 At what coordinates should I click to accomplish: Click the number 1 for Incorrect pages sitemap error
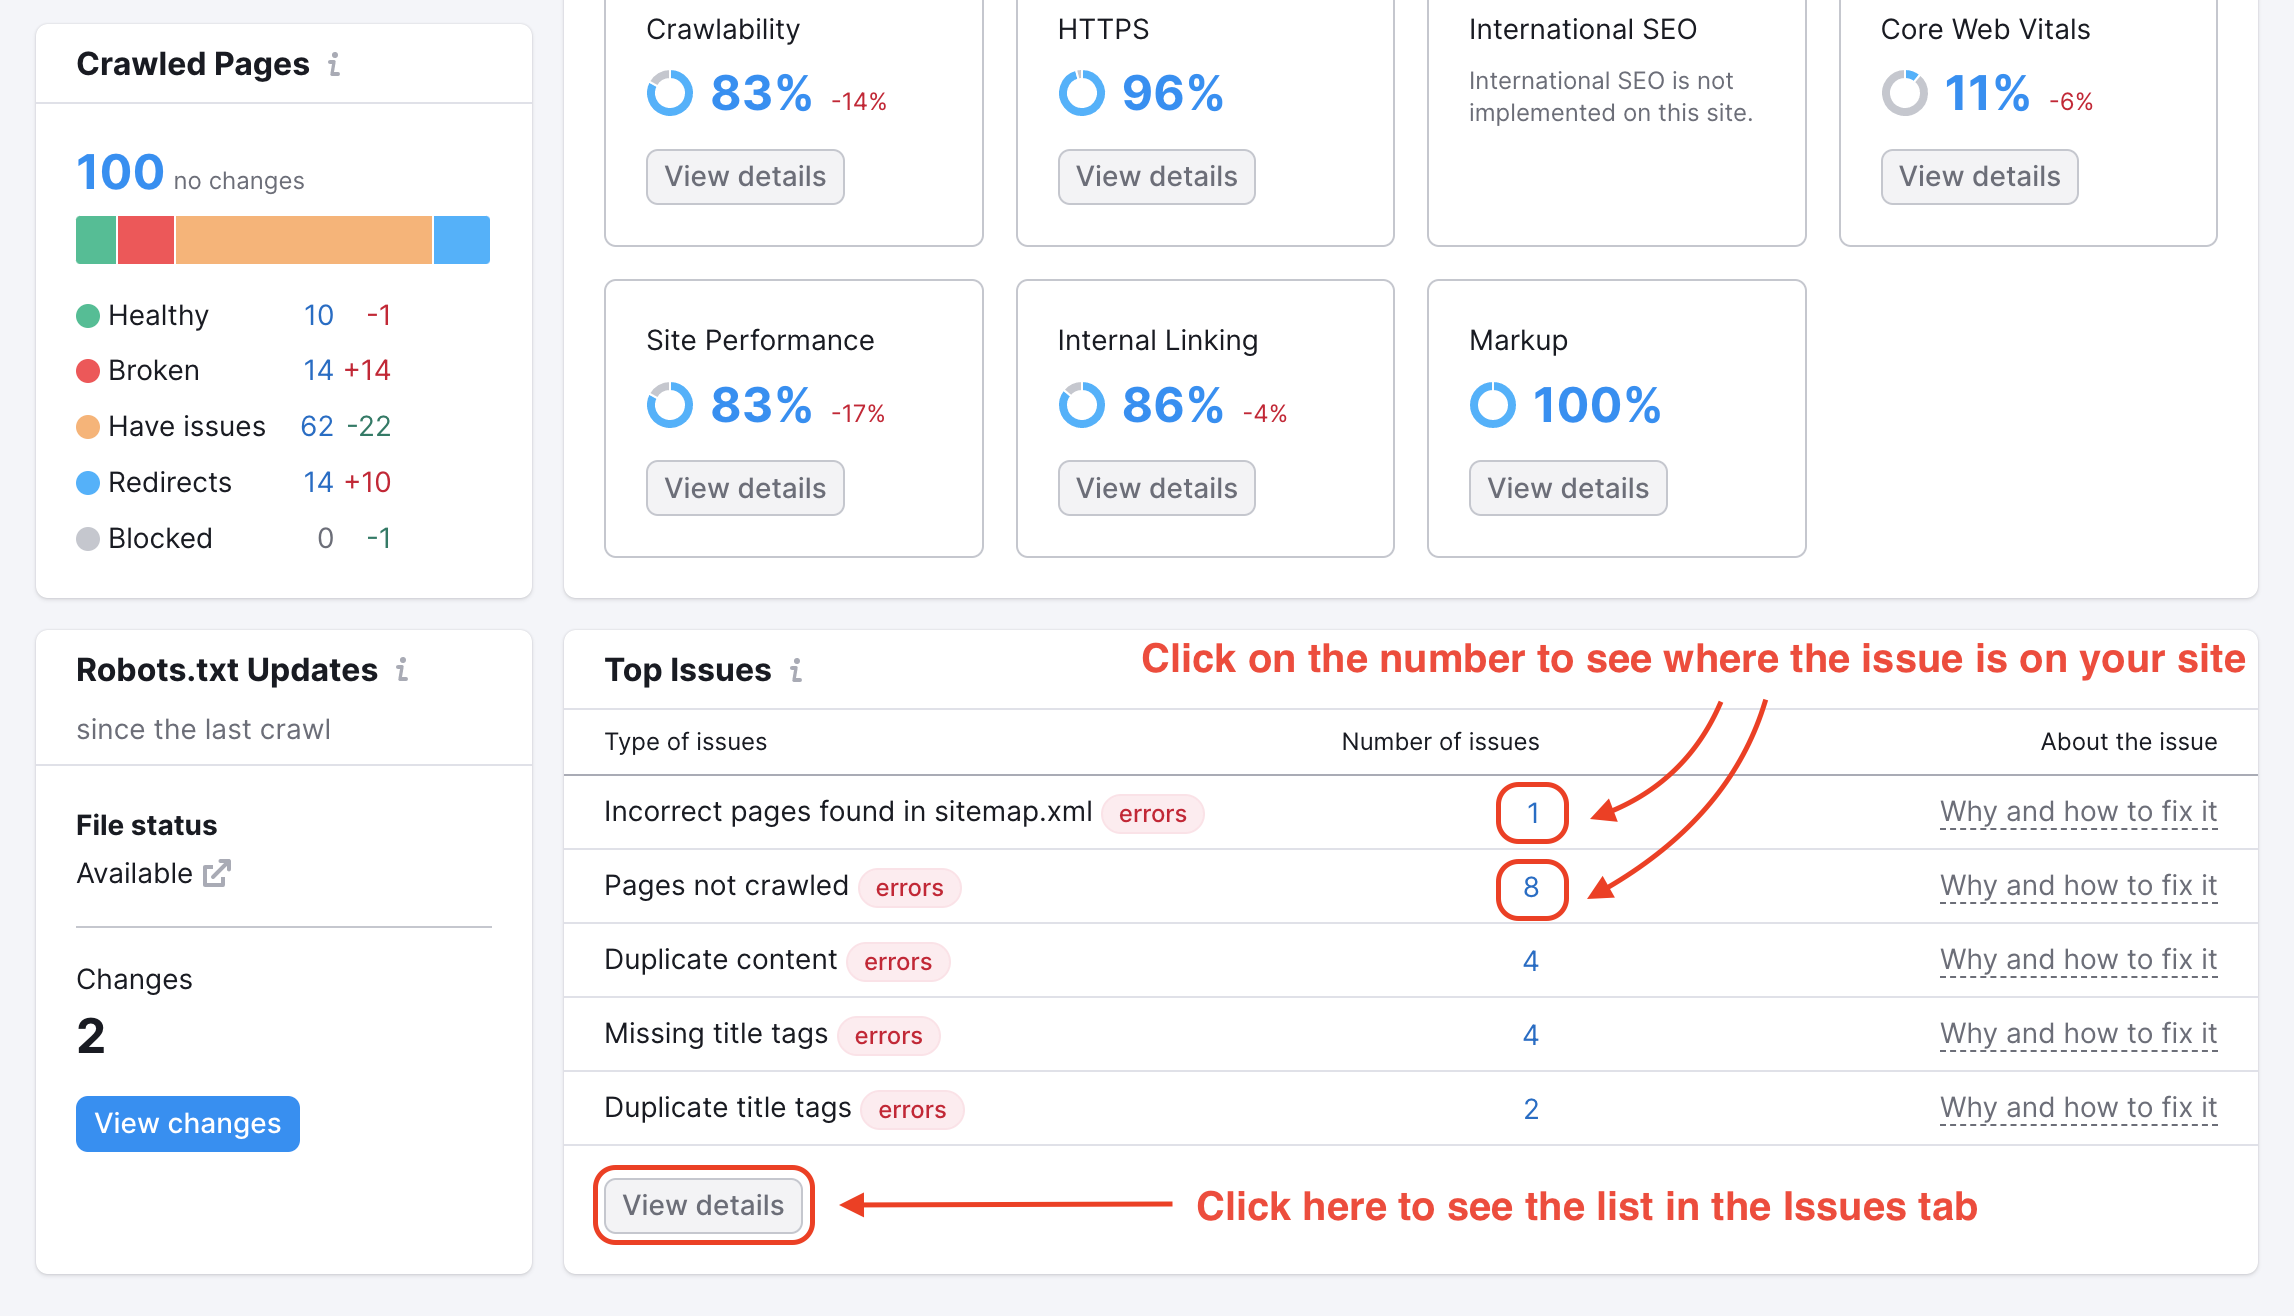click(x=1531, y=813)
